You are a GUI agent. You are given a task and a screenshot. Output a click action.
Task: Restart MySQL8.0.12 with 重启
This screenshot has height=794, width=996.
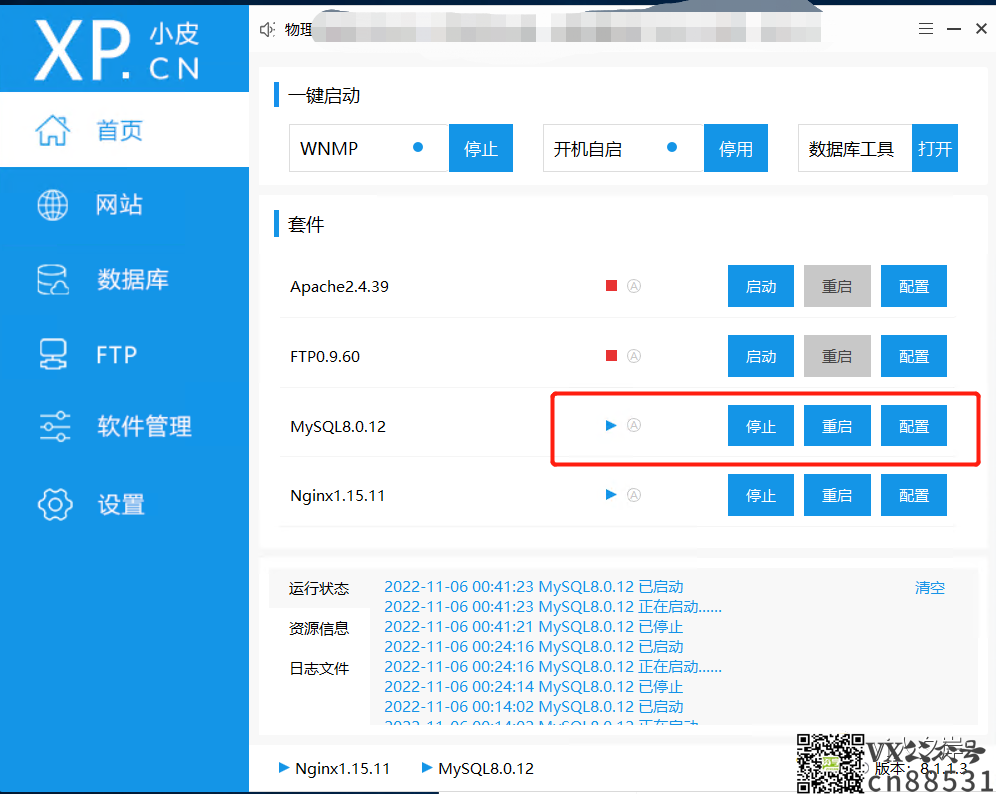point(837,426)
